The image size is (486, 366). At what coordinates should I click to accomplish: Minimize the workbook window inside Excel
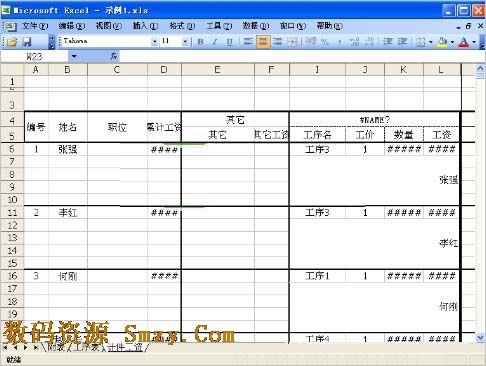click(x=459, y=27)
